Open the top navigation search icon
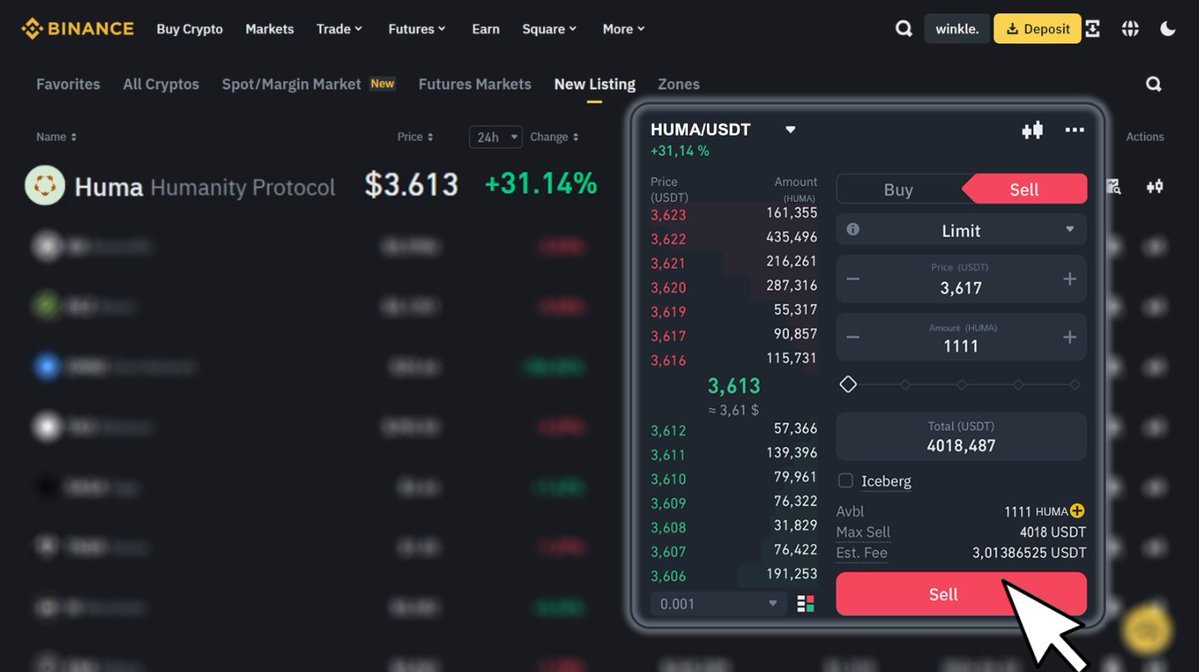The width and height of the screenshot is (1199, 672). pos(904,29)
